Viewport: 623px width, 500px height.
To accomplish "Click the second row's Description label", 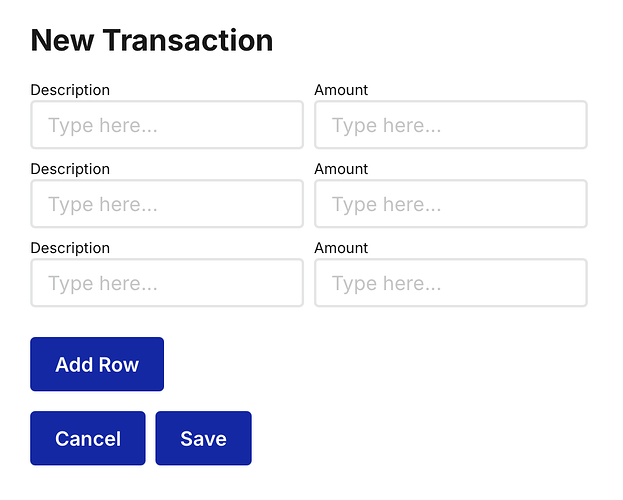I will 70,169.
